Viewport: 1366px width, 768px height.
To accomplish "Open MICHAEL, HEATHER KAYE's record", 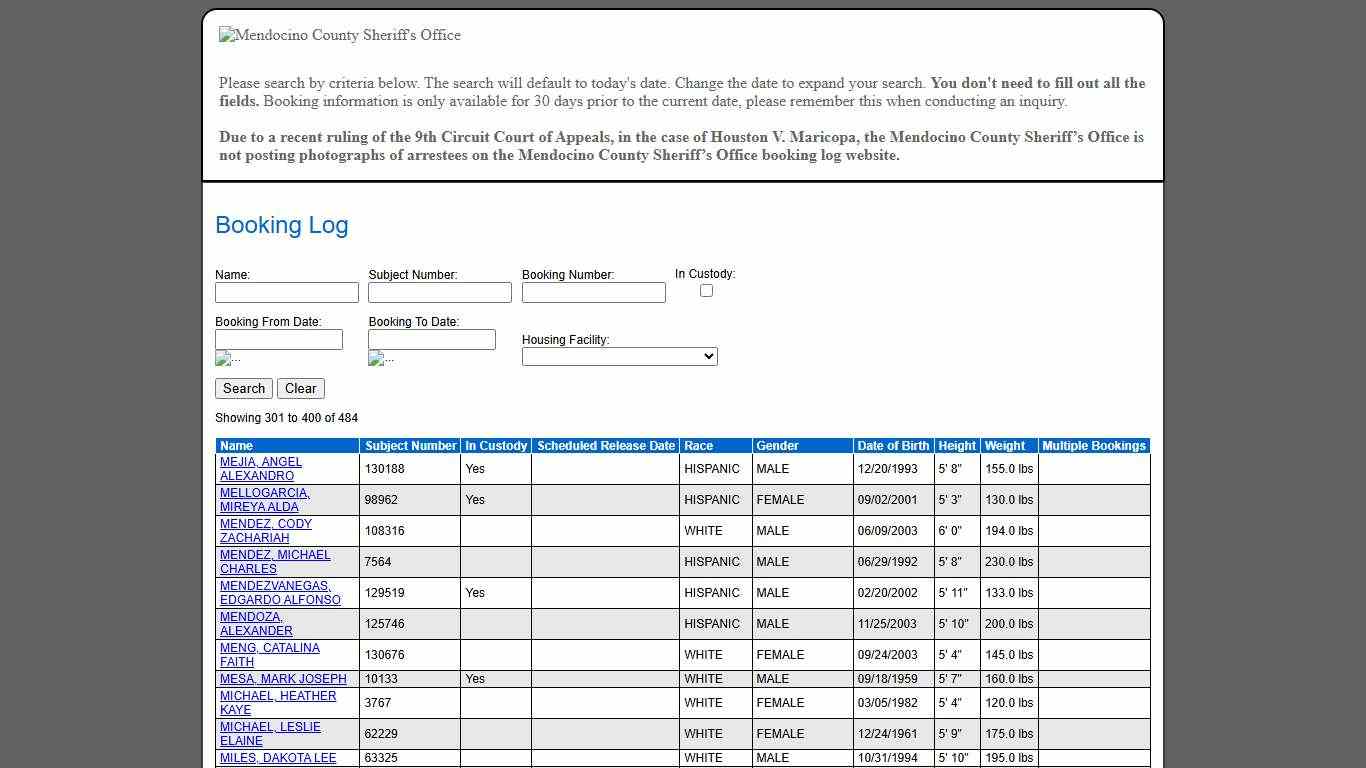I will (277, 703).
